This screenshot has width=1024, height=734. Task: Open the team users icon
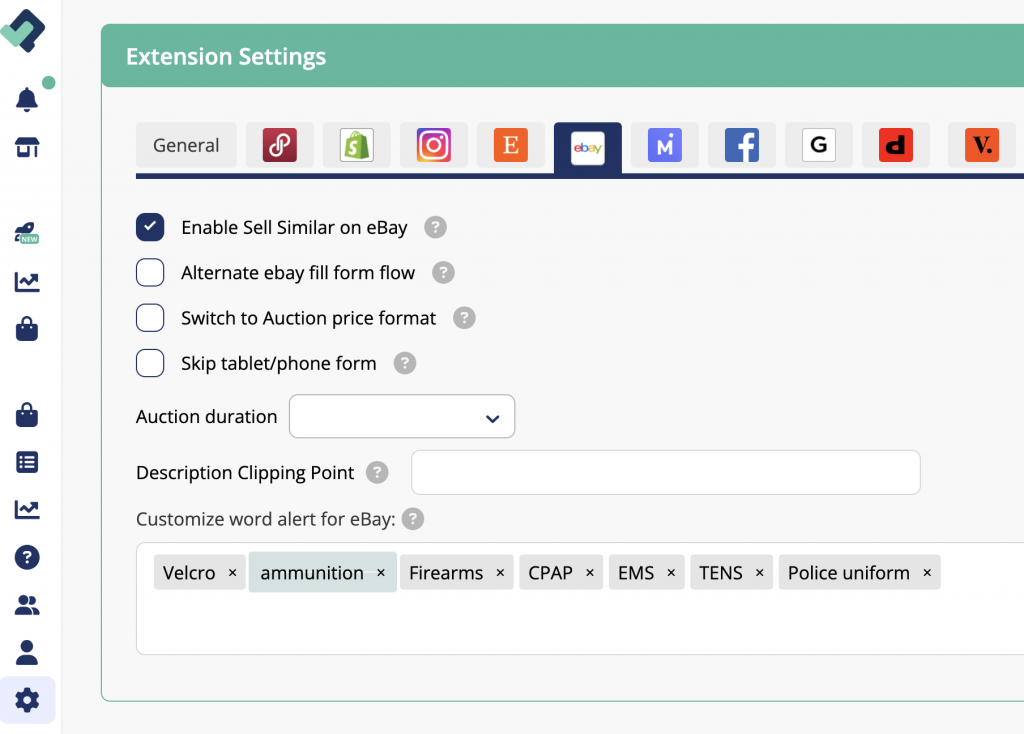[x=27, y=605]
